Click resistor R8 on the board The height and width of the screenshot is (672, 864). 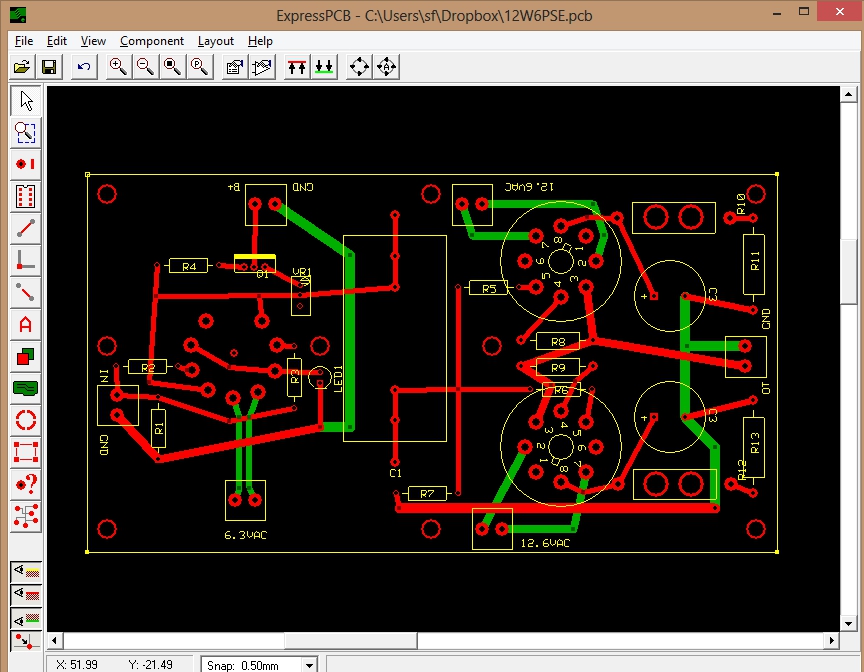558,342
